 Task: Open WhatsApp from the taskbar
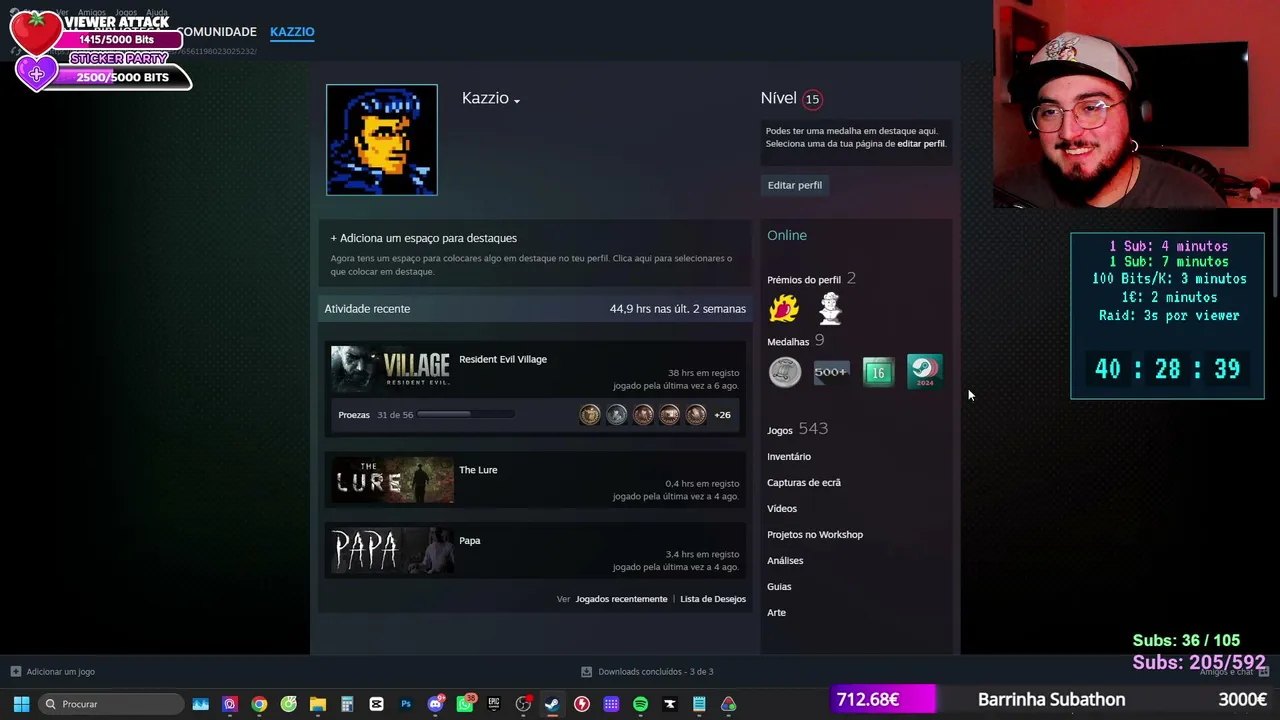pos(465,704)
